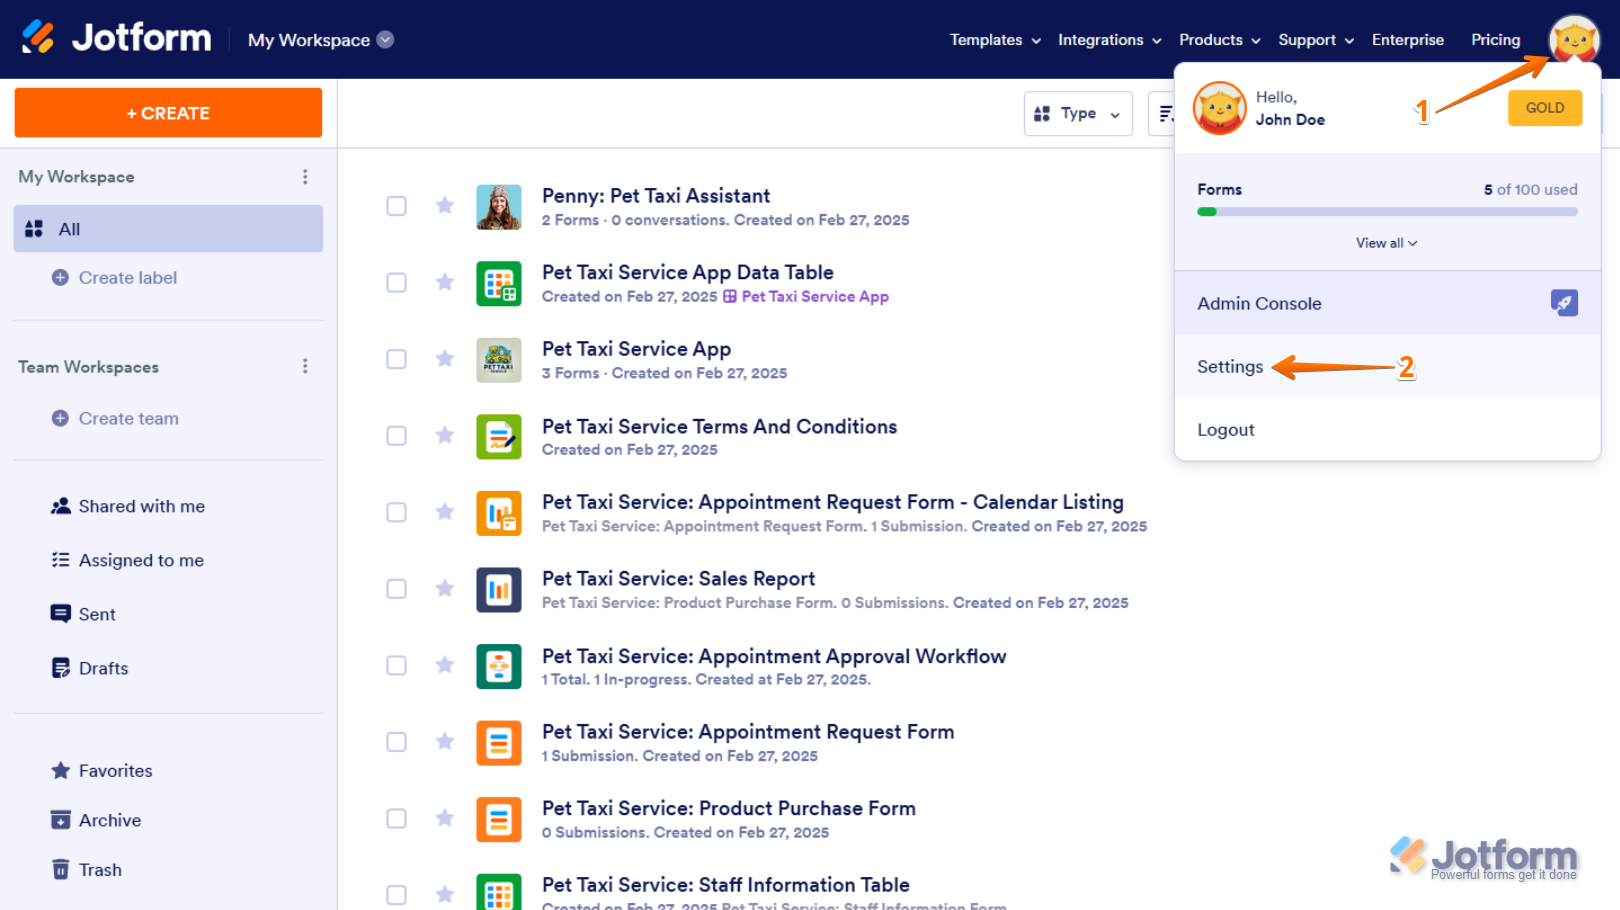
Task: Click the Pet Taxi Service App thumbnail
Action: [499, 360]
